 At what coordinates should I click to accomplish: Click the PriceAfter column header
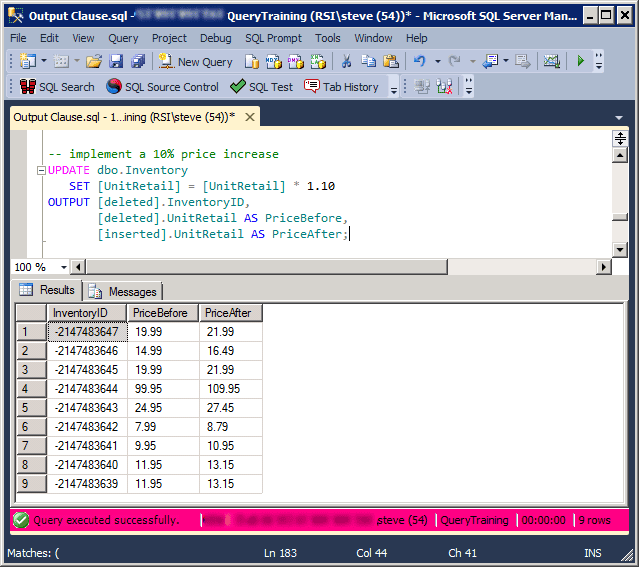tap(231, 313)
